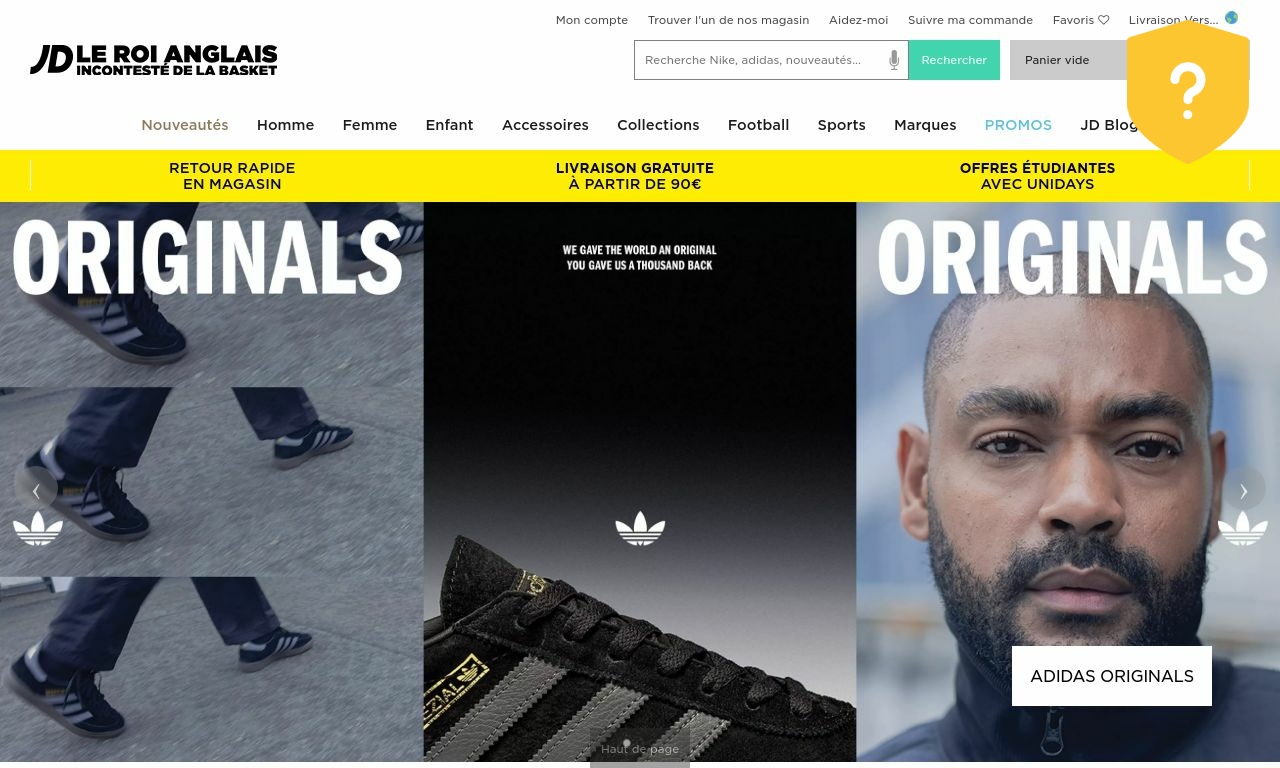
Task: Open the Nouveautés tab
Action: 185,125
